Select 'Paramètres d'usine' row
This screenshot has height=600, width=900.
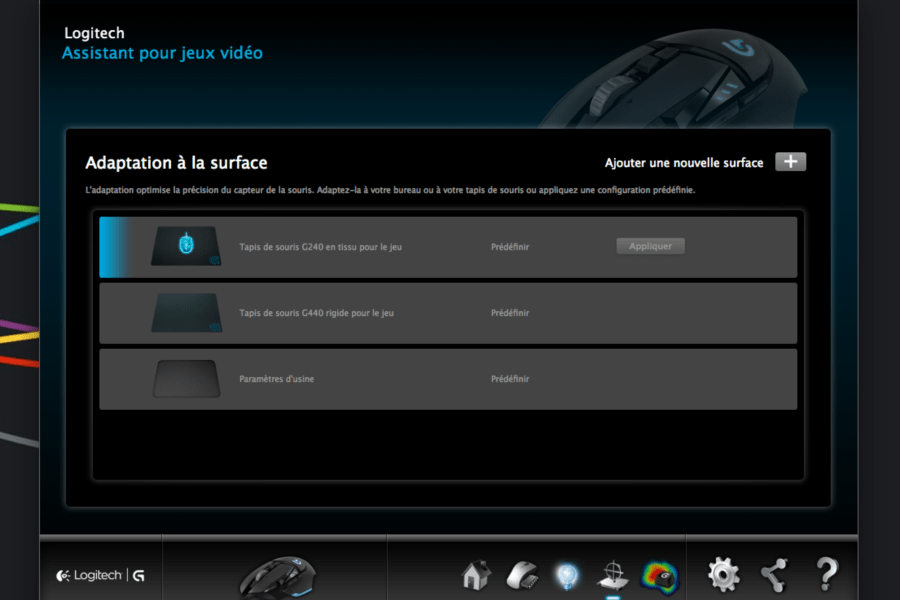(448, 379)
